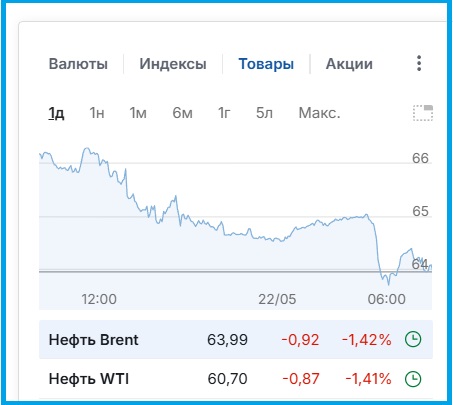Click the chart line near 22/05
This screenshot has height=405, width=453.
click(277, 240)
